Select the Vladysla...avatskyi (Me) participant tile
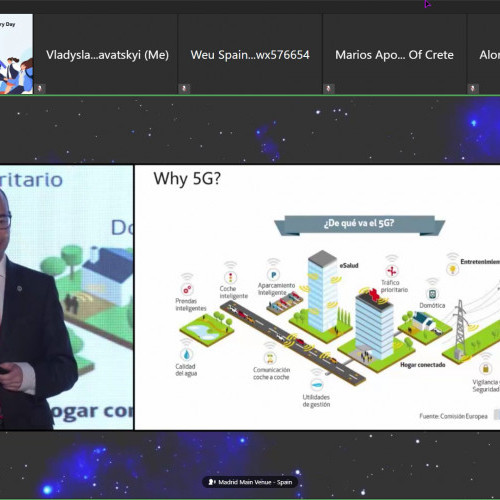The width and height of the screenshot is (500, 500). pyautogui.click(x=106, y=54)
